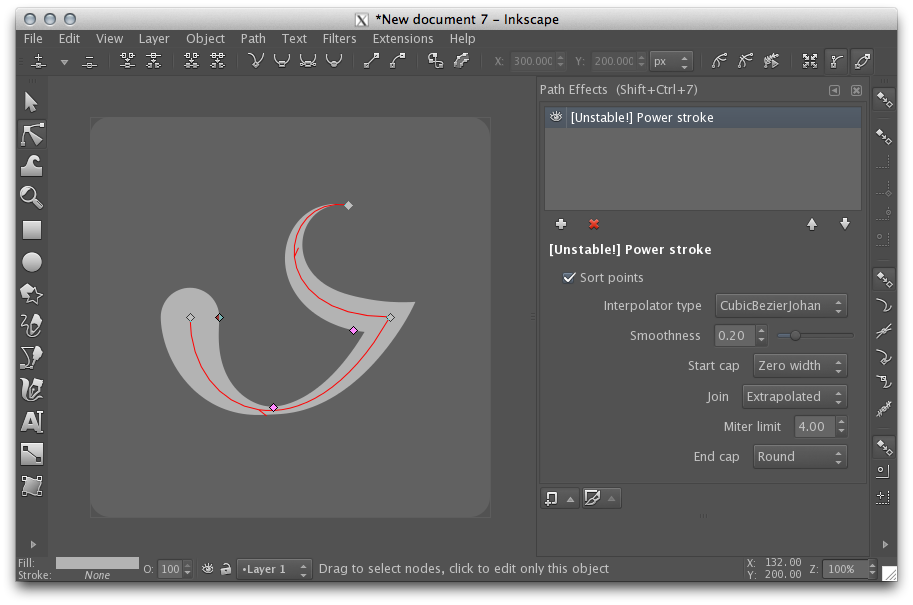Open the Path menu
Screen dimensions: 913x605
point(253,39)
